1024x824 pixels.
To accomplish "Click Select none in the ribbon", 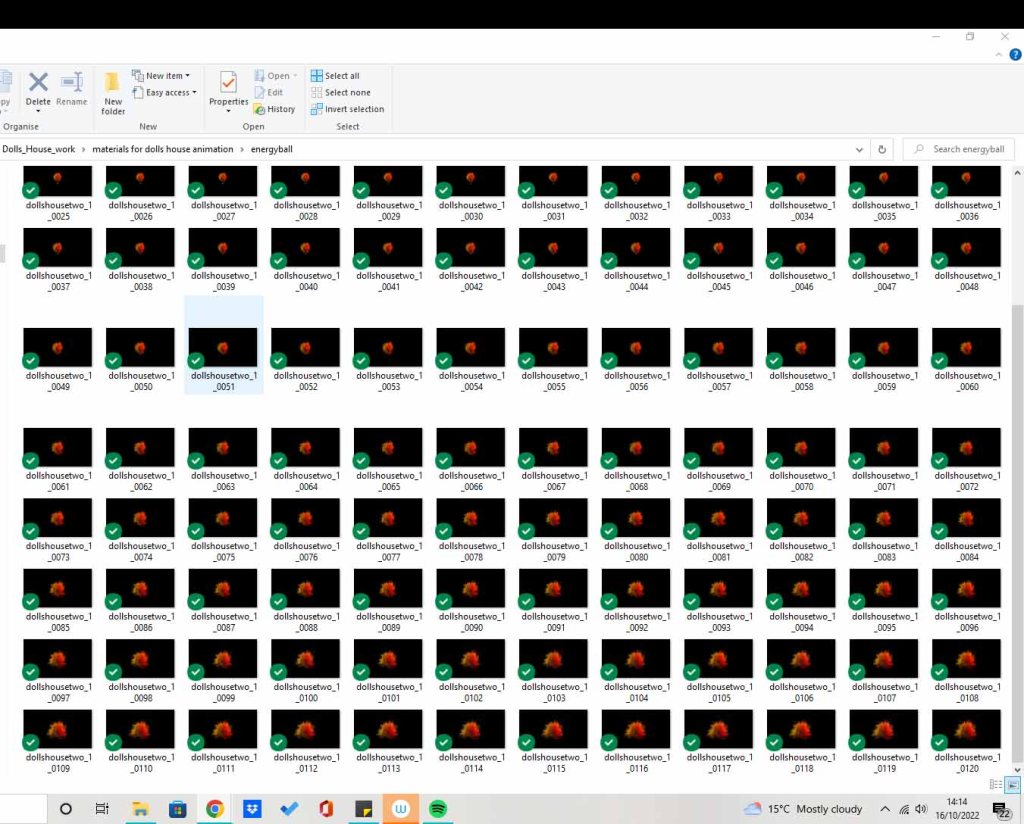I will click(340, 92).
